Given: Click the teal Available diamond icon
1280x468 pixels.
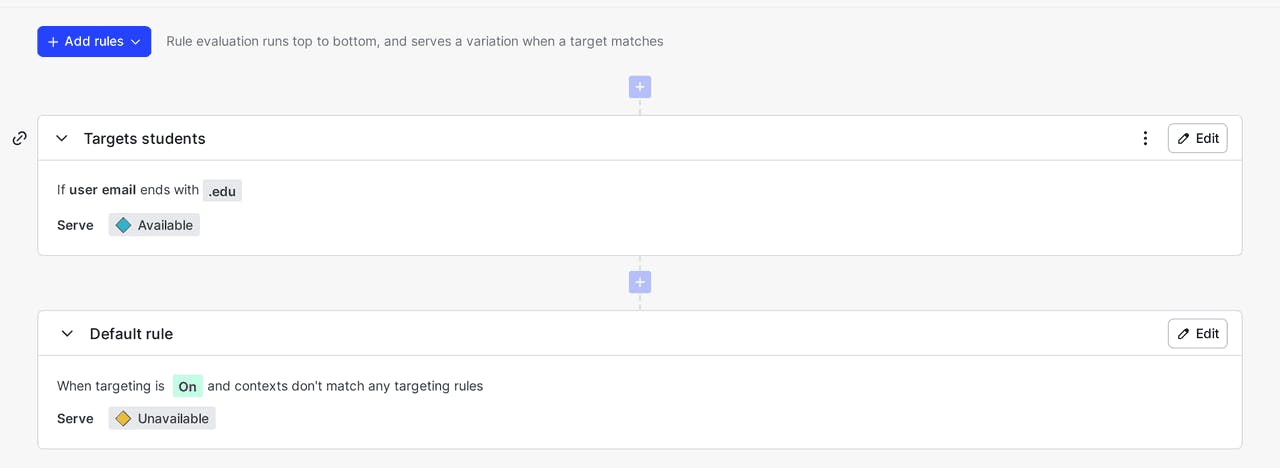Looking at the screenshot, I should [123, 225].
